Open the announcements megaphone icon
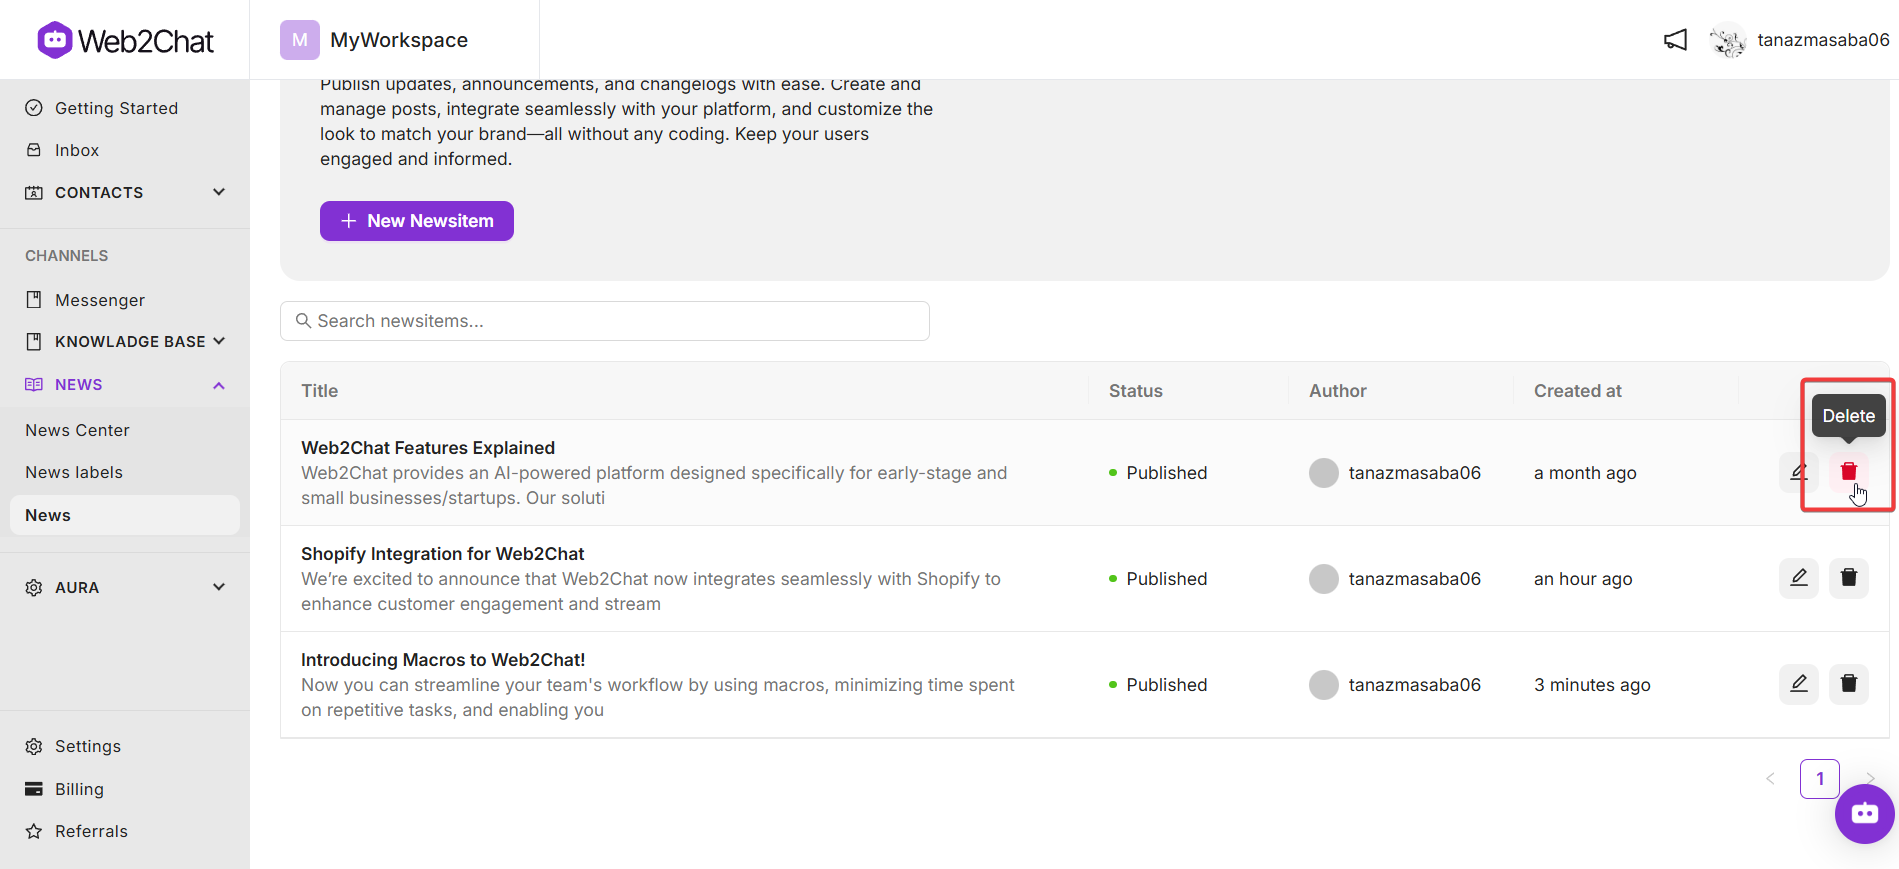The width and height of the screenshot is (1899, 869). click(1675, 40)
